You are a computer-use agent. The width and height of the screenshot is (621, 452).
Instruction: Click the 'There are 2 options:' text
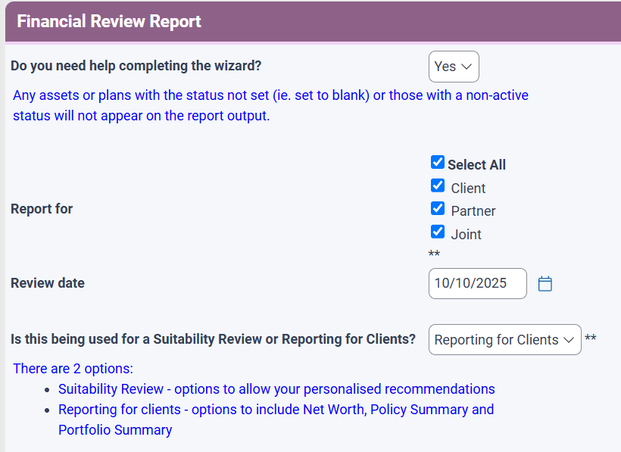pos(73,369)
